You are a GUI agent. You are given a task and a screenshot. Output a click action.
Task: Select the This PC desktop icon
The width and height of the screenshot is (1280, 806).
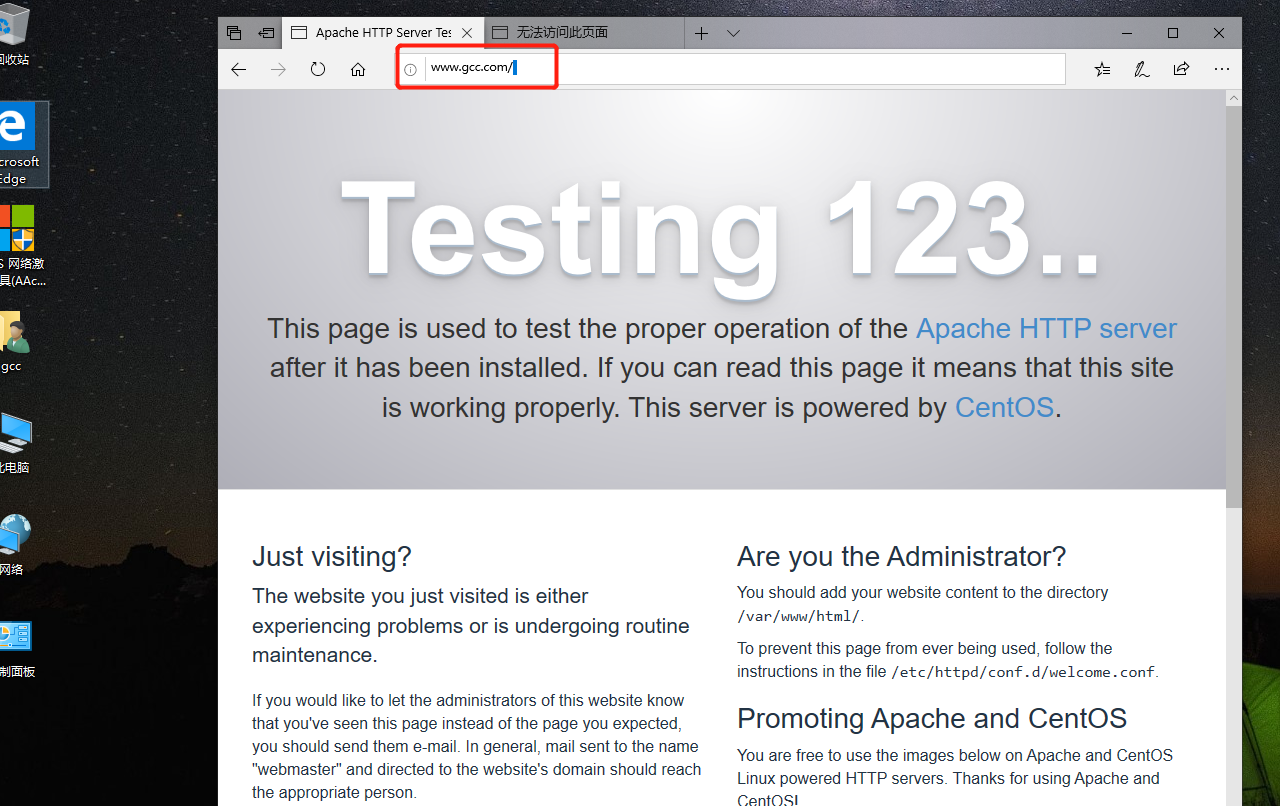(15, 443)
